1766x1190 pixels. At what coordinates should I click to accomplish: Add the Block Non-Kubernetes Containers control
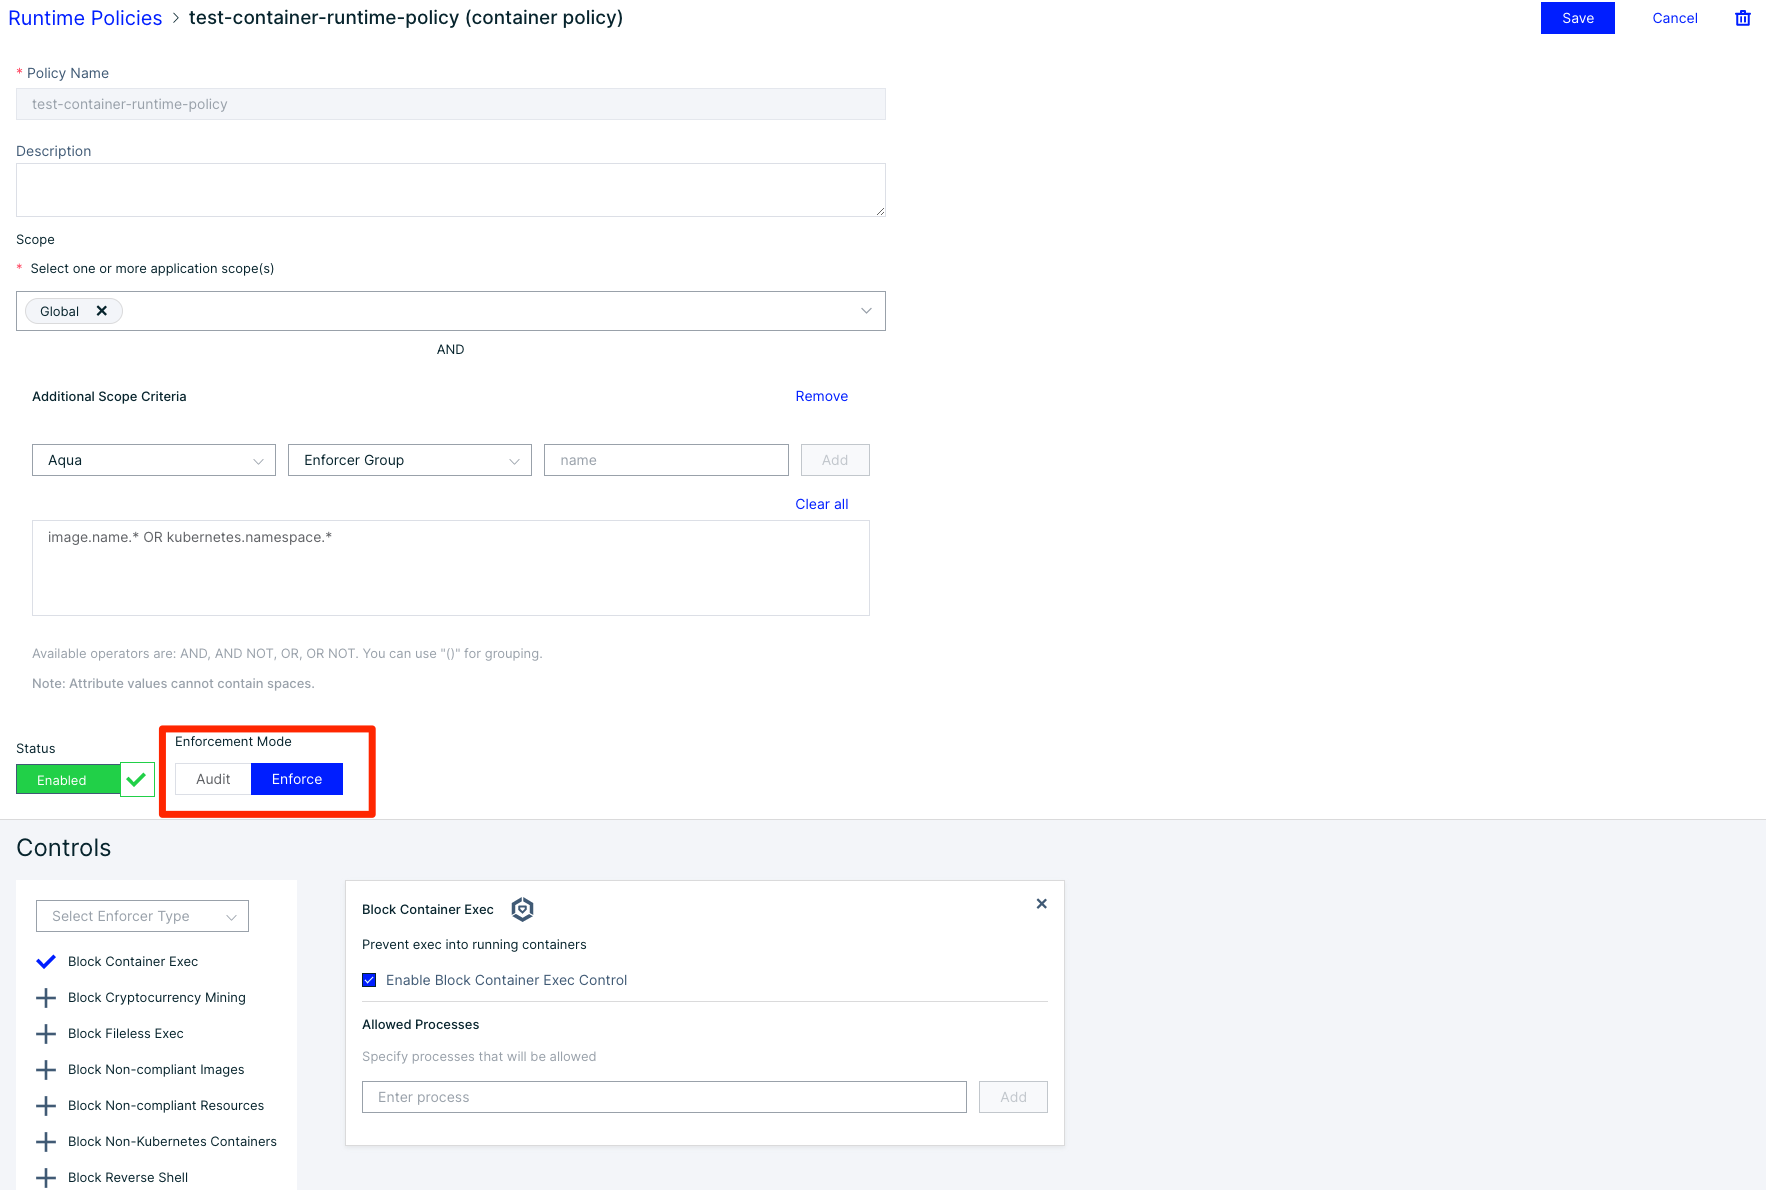[45, 1141]
